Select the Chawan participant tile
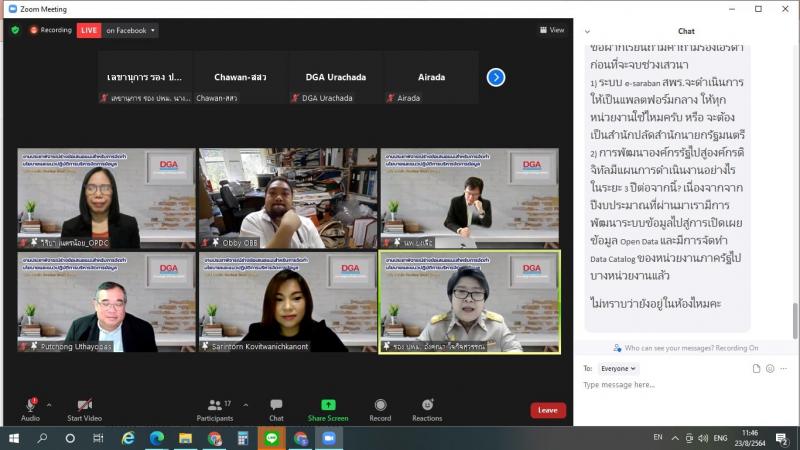800x450 pixels. tap(240, 78)
